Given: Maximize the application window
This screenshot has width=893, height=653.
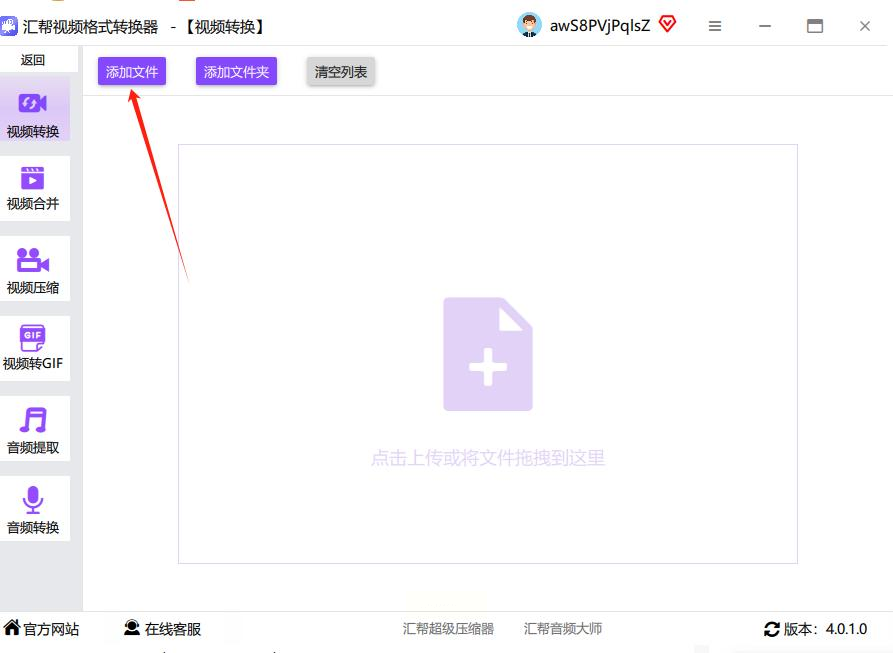Looking at the screenshot, I should point(815,26).
